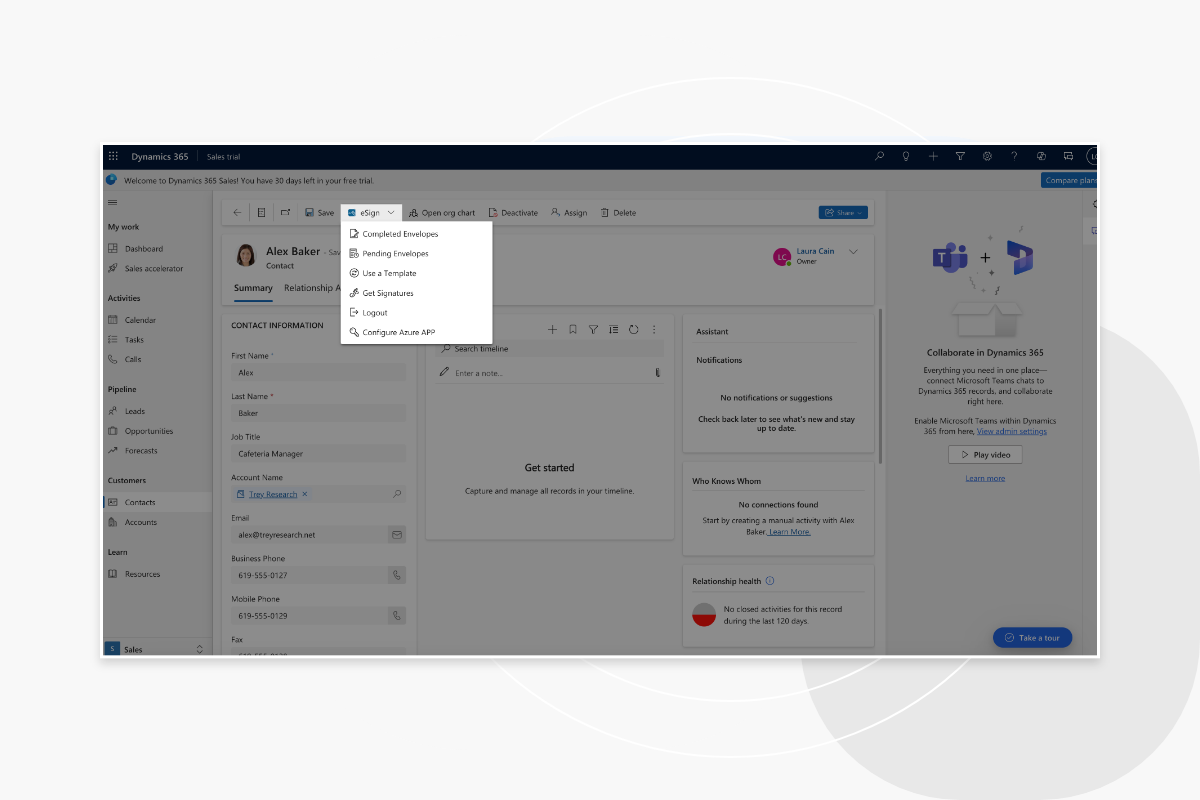1200x800 pixels.
Task: Switch to the Summary tab
Action: (x=253, y=288)
